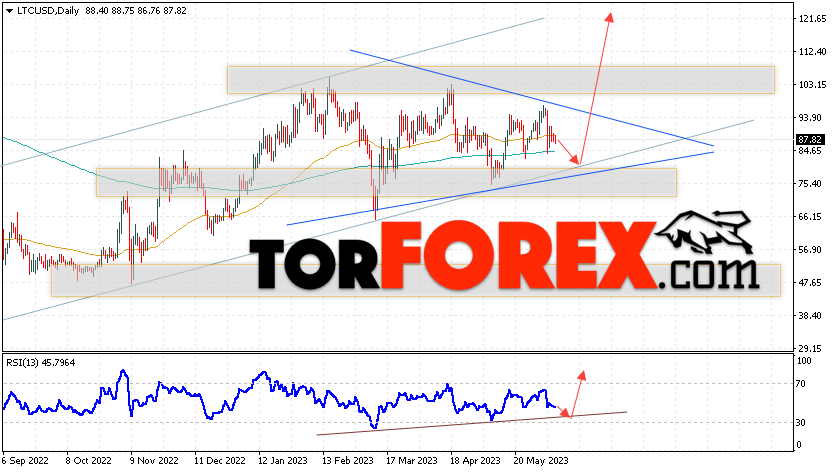Click date label 17 Mar 2023
Screen dimensions: 833x472
point(412,460)
